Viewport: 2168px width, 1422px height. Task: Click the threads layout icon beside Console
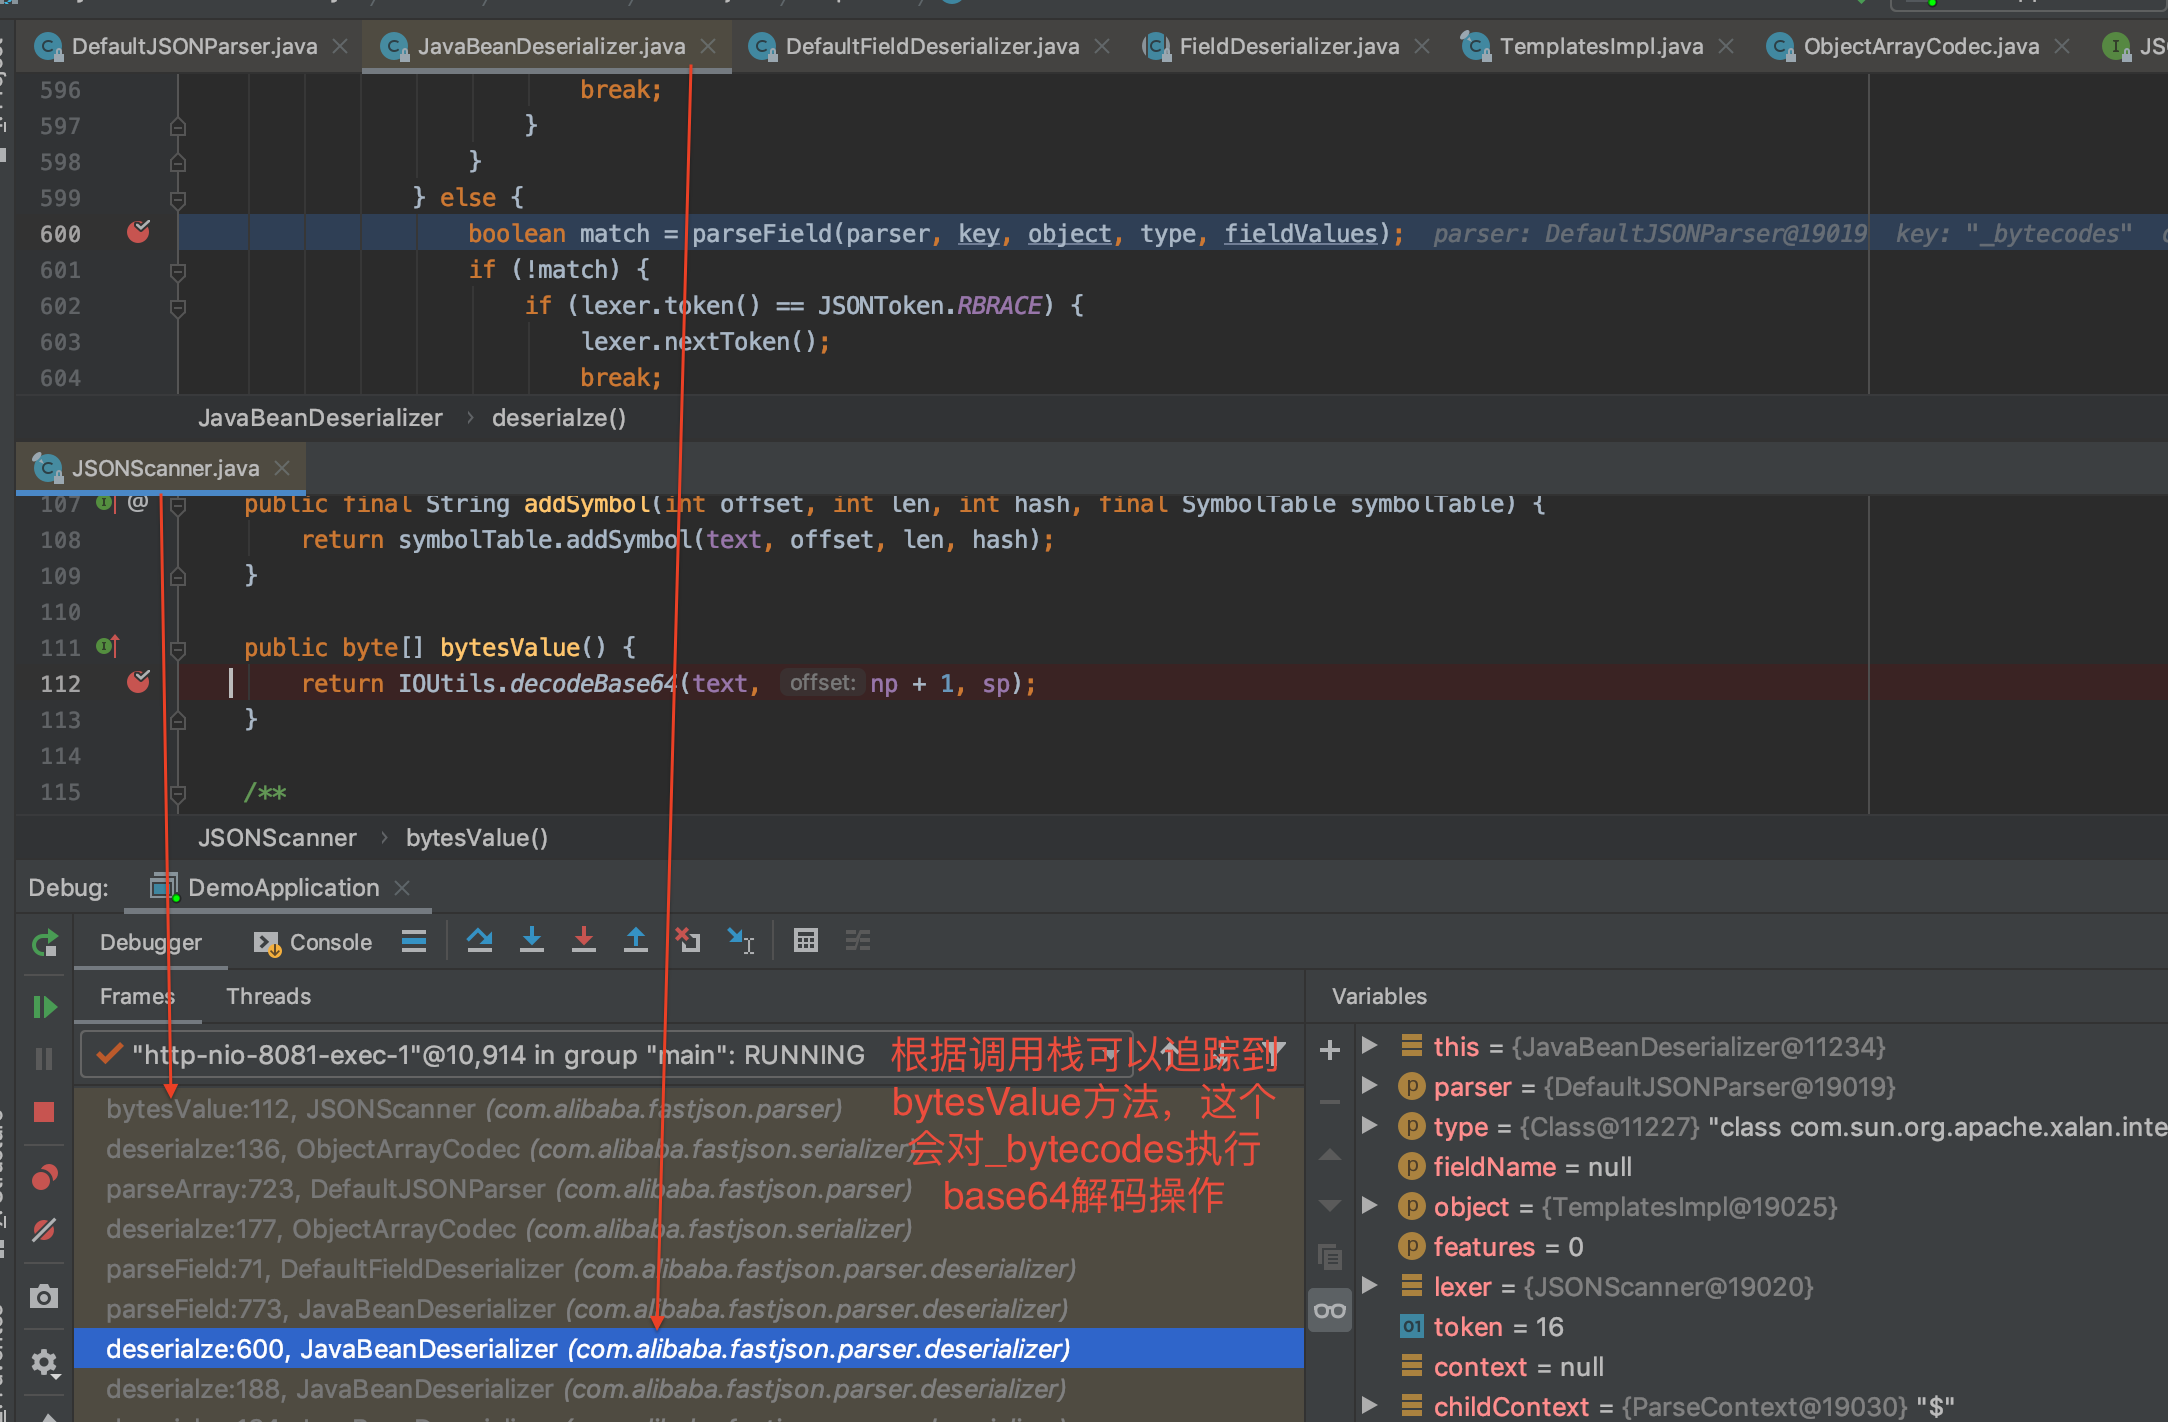coord(414,941)
